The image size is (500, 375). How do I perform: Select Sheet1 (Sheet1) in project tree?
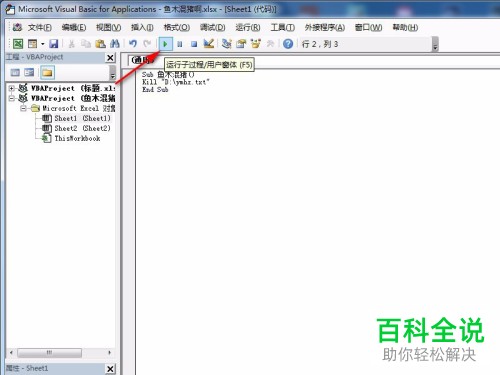click(x=82, y=118)
